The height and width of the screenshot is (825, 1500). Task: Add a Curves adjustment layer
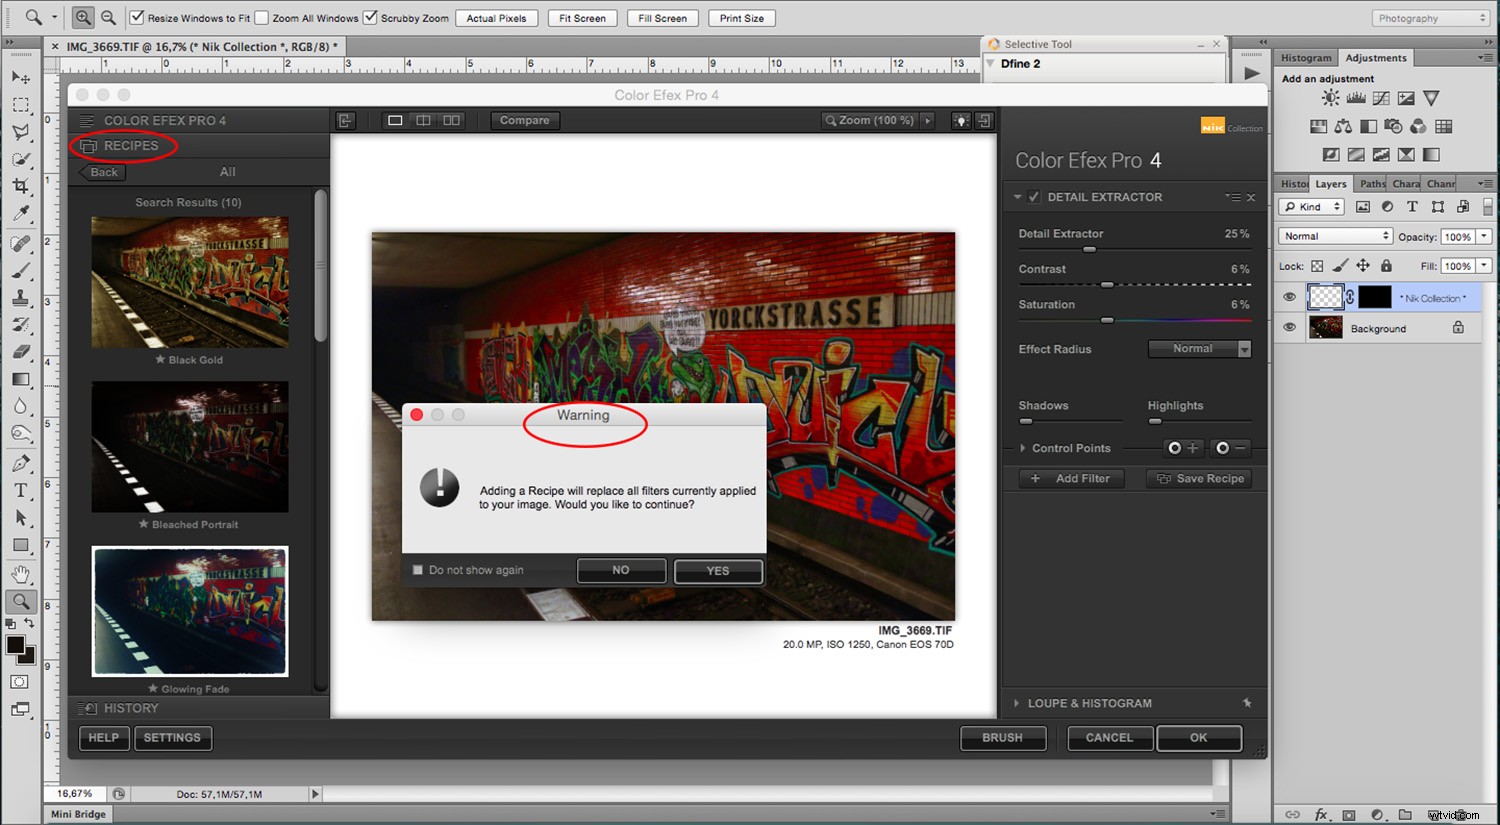click(x=1381, y=97)
